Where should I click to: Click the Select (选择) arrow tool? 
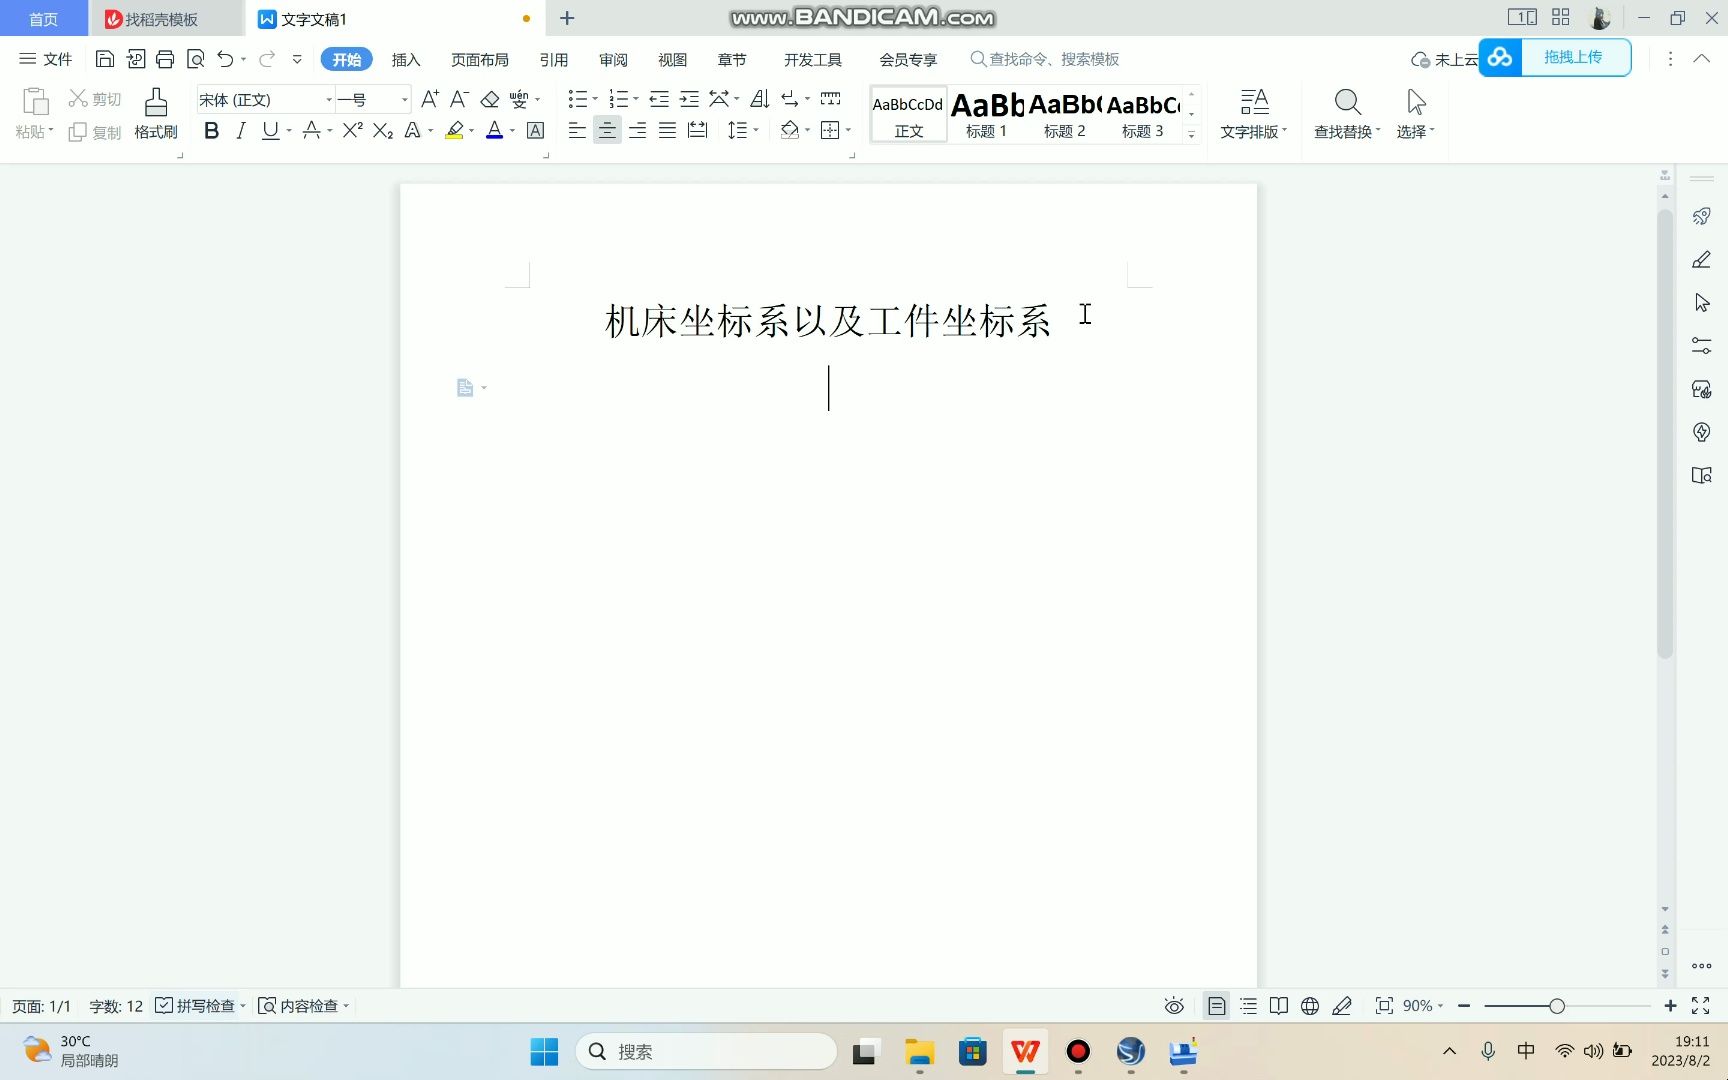coord(1416,114)
